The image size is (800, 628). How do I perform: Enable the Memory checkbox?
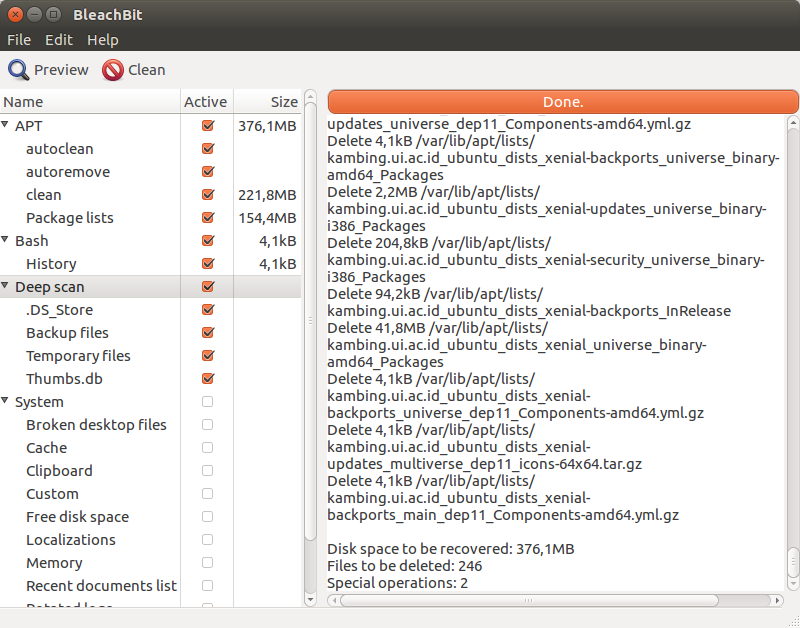click(x=207, y=562)
